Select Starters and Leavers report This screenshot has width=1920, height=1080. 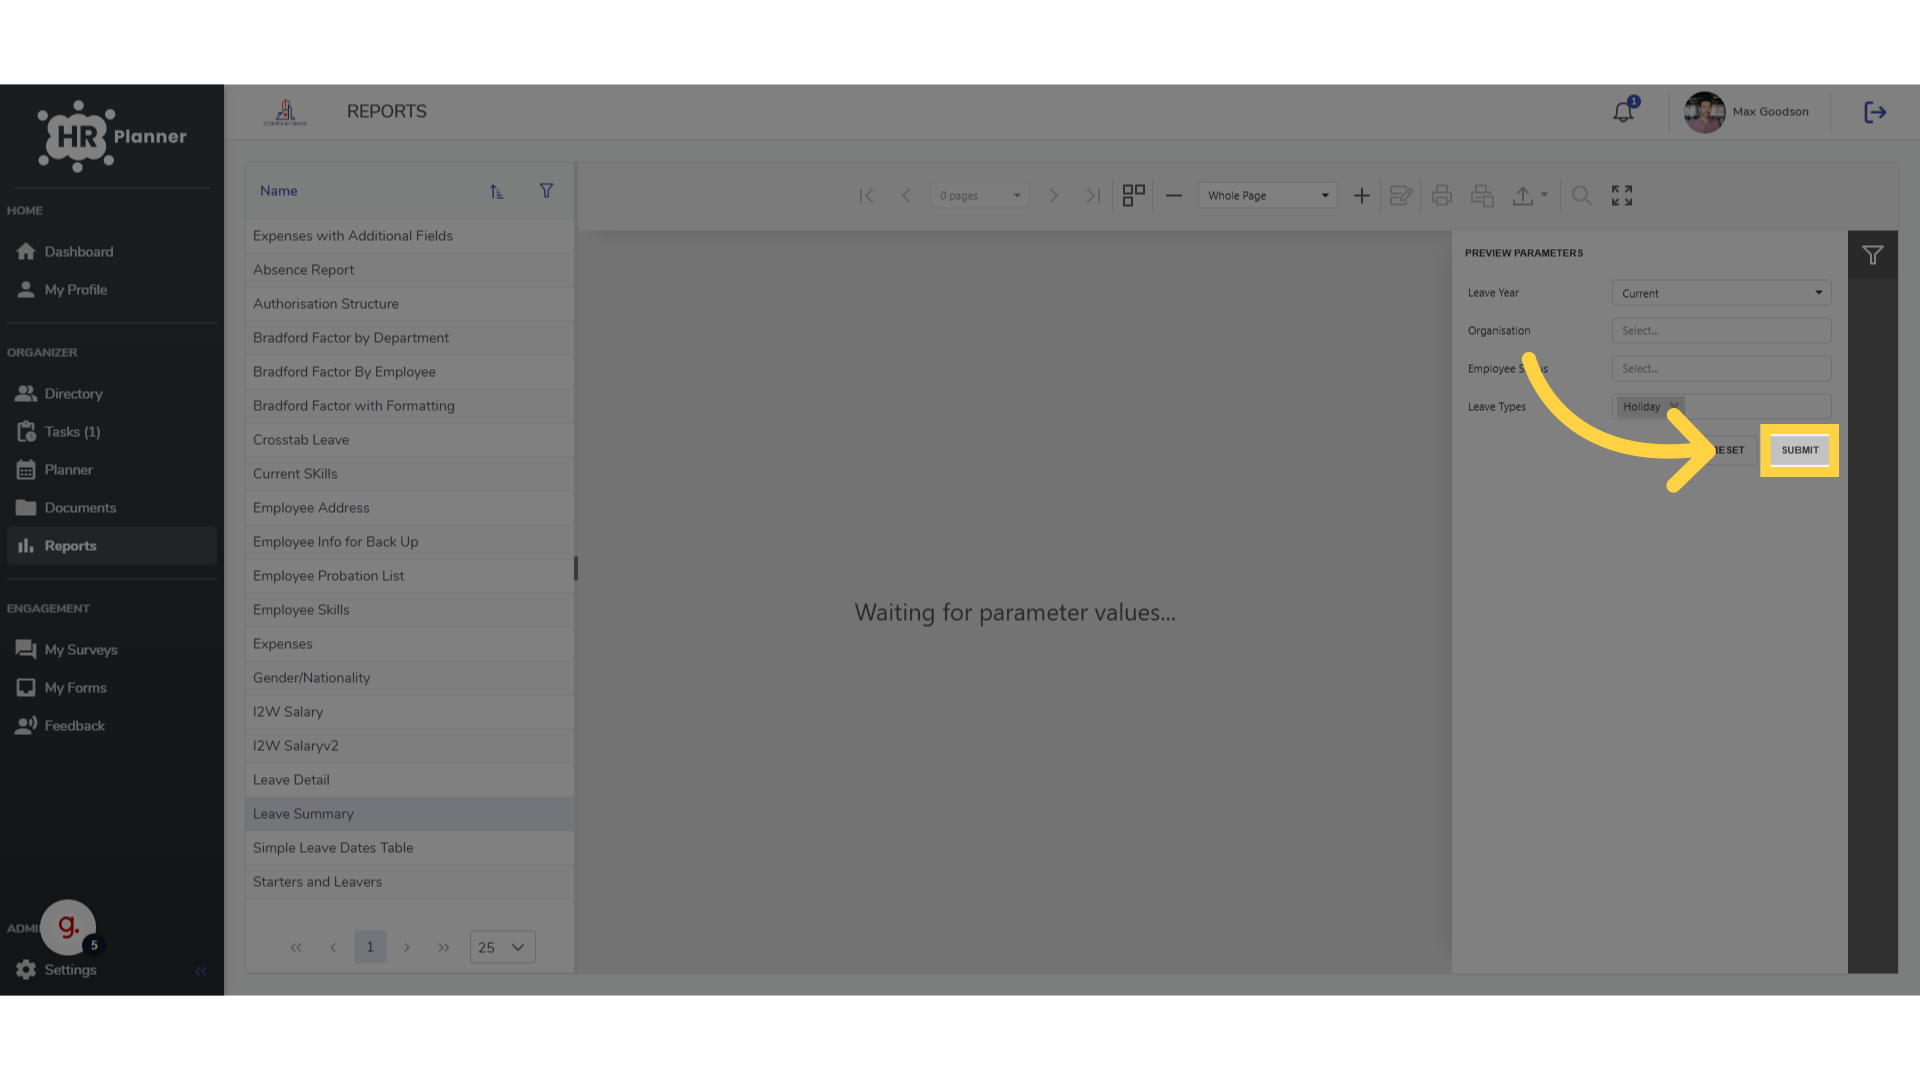point(410,882)
